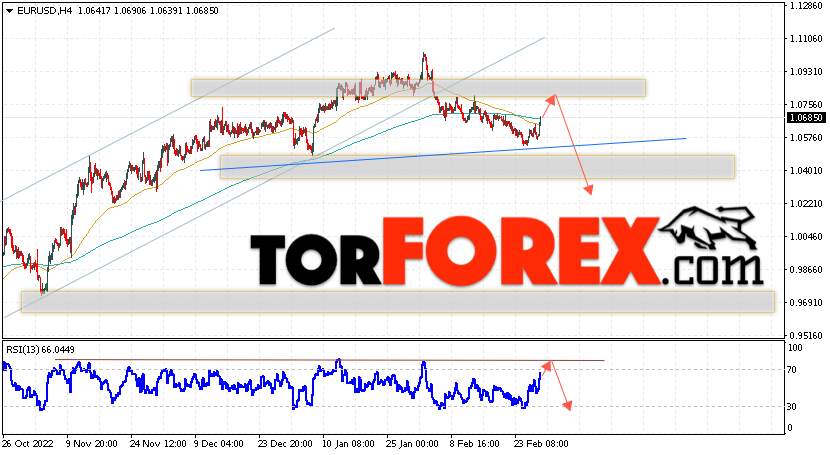The height and width of the screenshot is (455, 830).
Task: Click the 9 Dec 04:00 time label
Action: pos(219,443)
